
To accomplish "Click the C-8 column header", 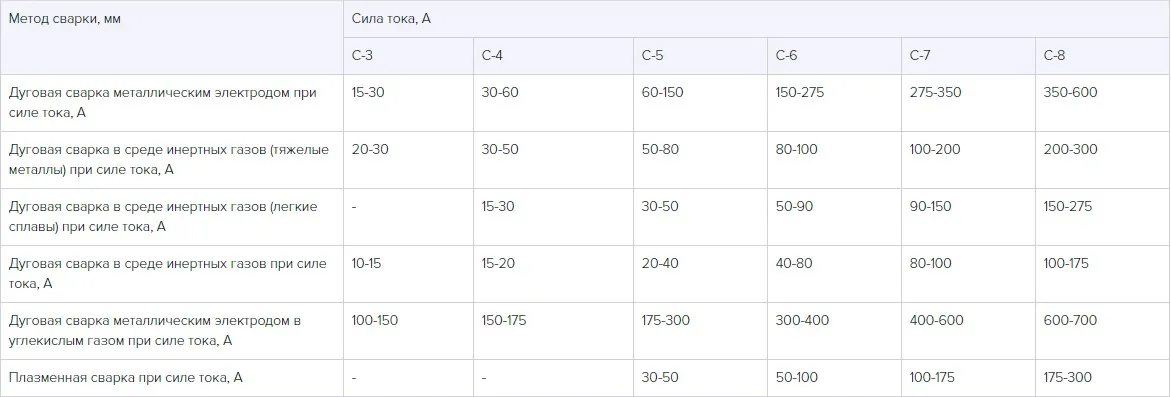I will coord(1103,56).
